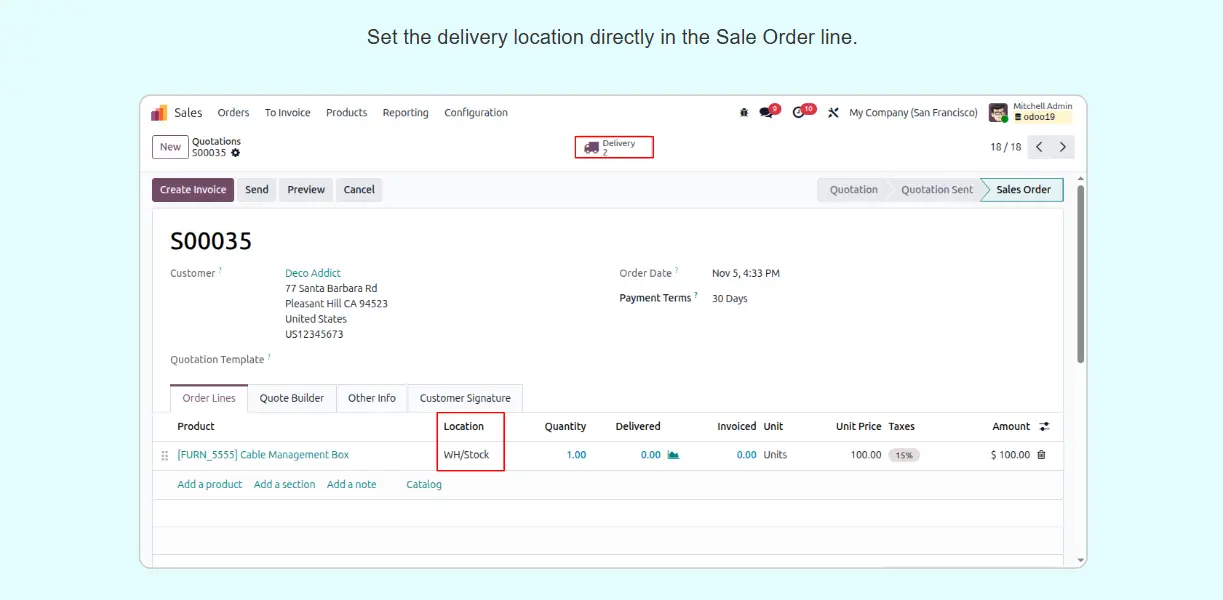1223x600 pixels.
Task: Expand the Reporting menu
Action: point(405,113)
